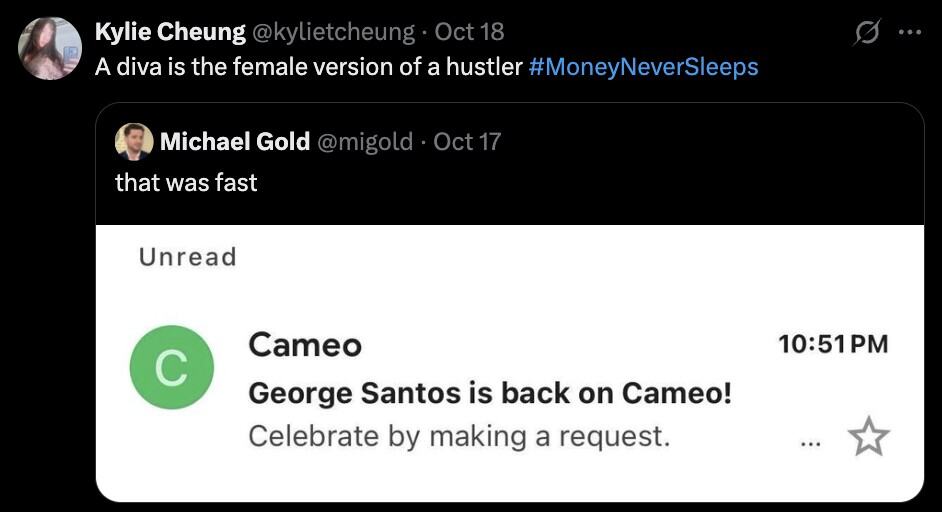
Task: Open quoted tweet text "that was fast"
Action: [186, 183]
